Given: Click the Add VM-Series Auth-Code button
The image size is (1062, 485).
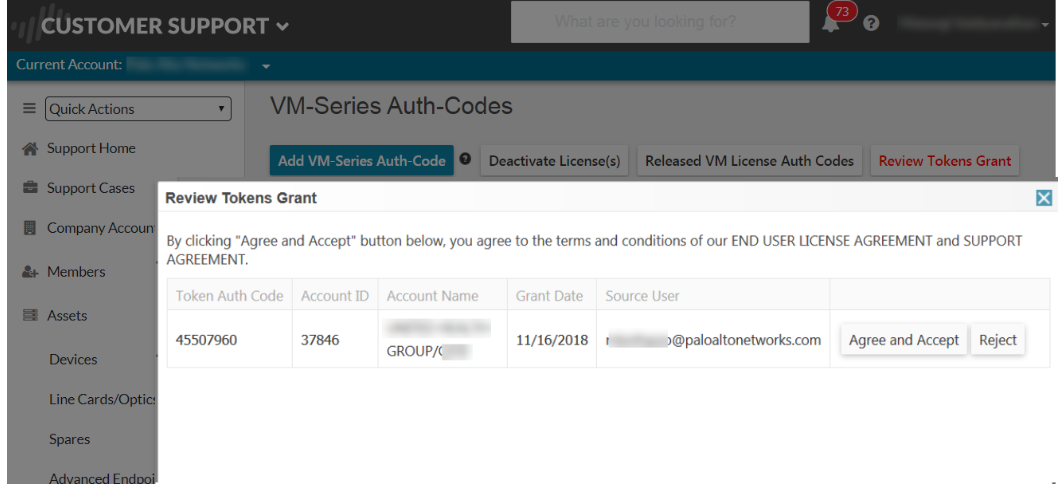Looking at the screenshot, I should [x=361, y=160].
